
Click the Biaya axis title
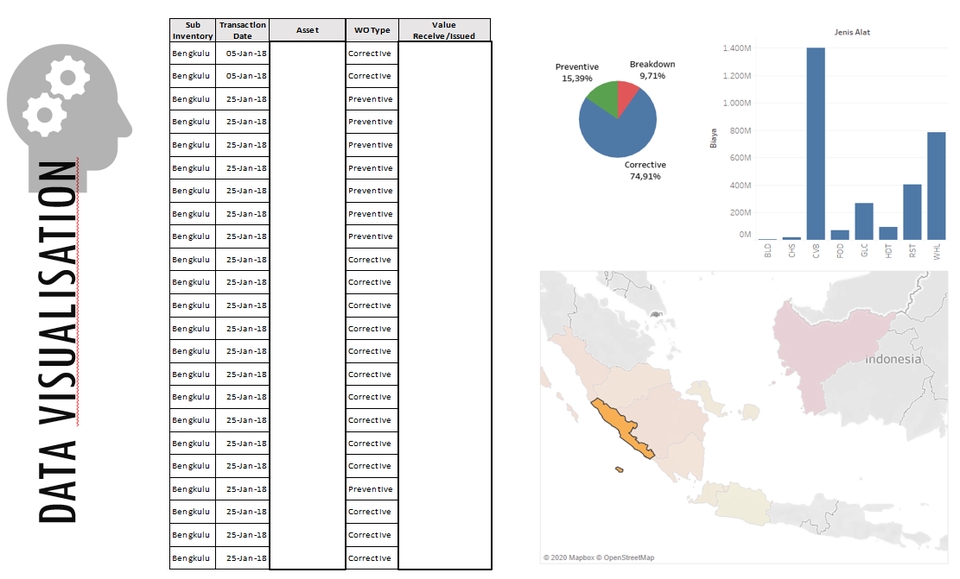click(713, 138)
